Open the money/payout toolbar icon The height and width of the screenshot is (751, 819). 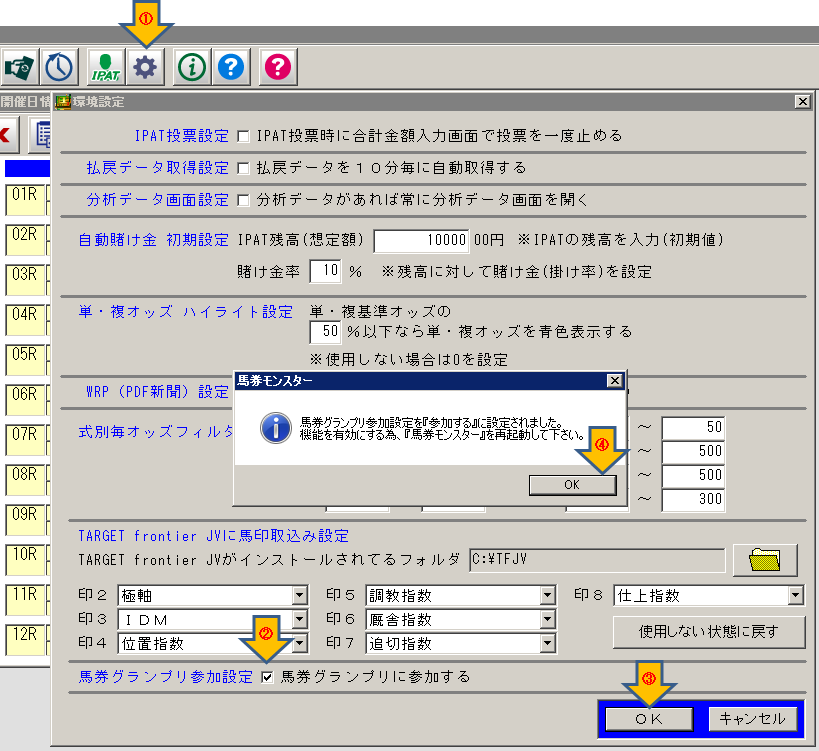click(x=19, y=67)
